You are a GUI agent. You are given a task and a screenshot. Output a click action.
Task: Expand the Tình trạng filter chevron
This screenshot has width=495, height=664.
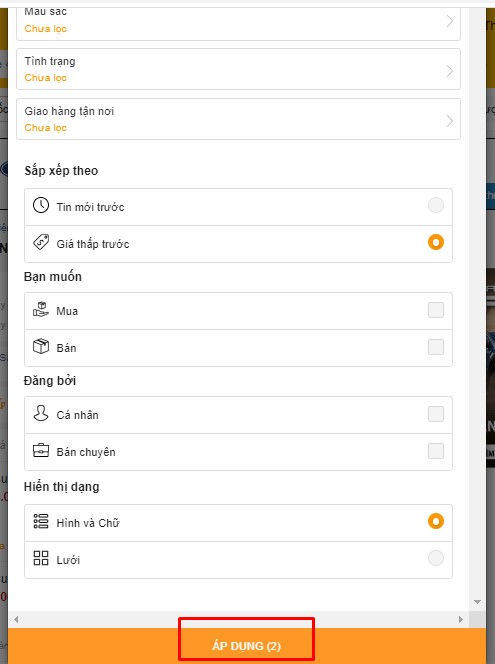(450, 71)
